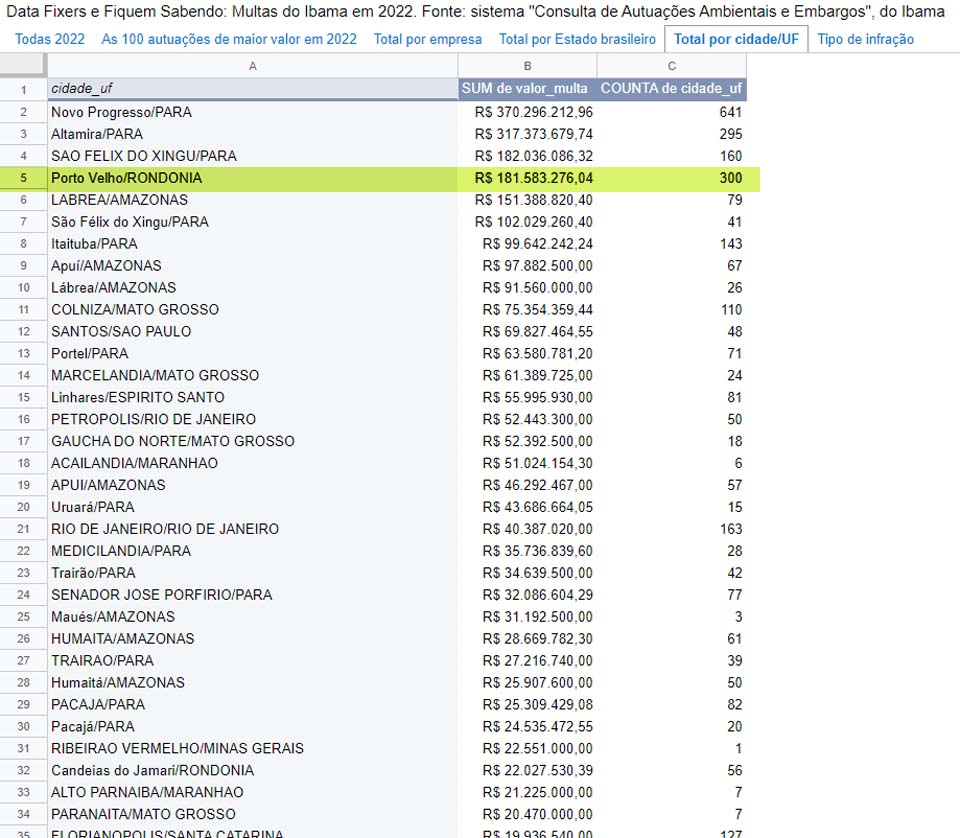This screenshot has height=838, width=960.
Task: Select column B header
Action: pyautogui.click(x=527, y=66)
